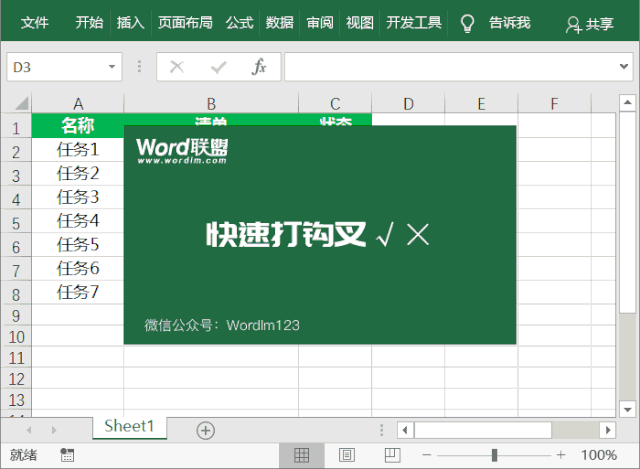
Task: Click zoom out minus button
Action: (x=428, y=455)
